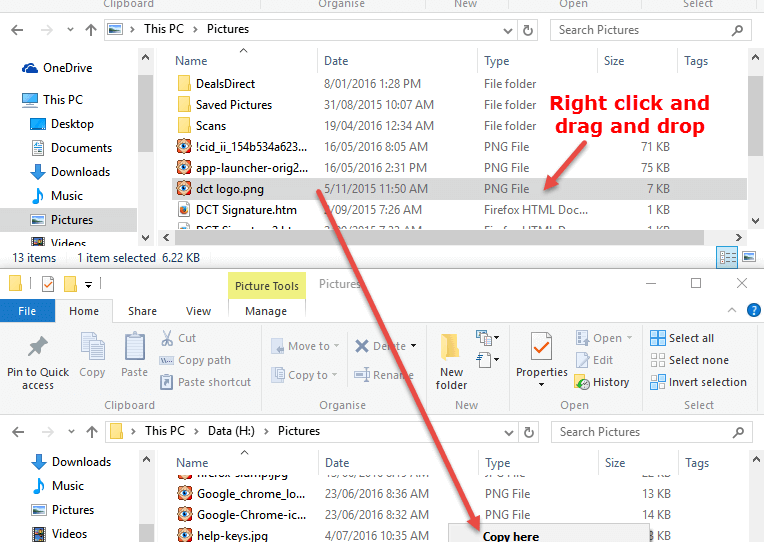Open lower recent locations dropdown arrow
This screenshot has height=542, width=764.
click(71, 432)
